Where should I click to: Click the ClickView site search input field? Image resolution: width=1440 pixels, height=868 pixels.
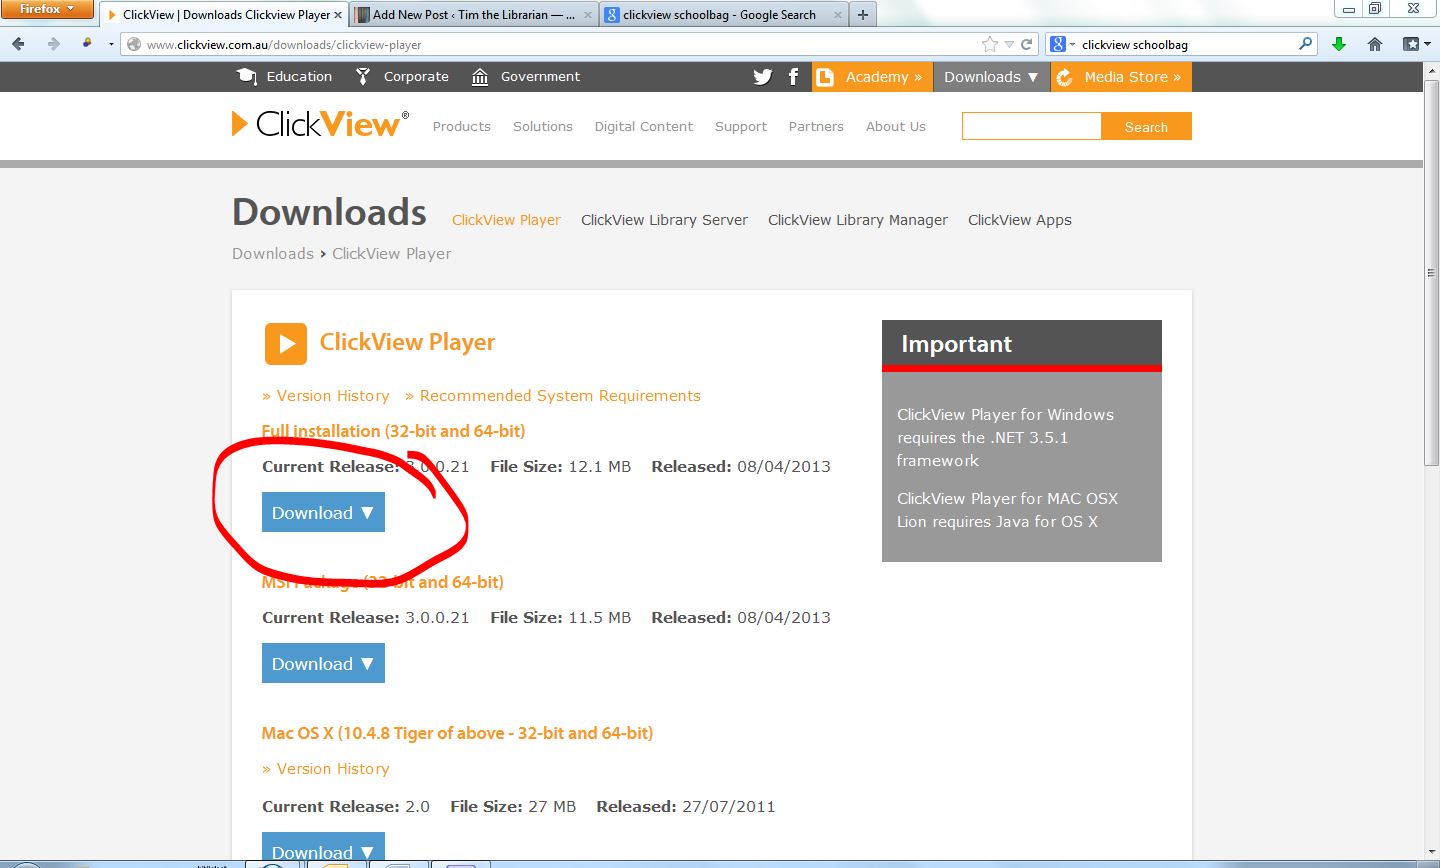[1031, 126]
